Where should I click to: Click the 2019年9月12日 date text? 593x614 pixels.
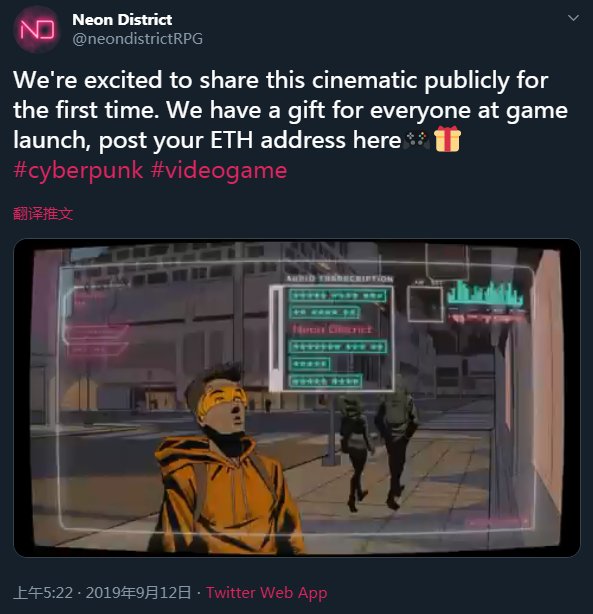point(138,592)
